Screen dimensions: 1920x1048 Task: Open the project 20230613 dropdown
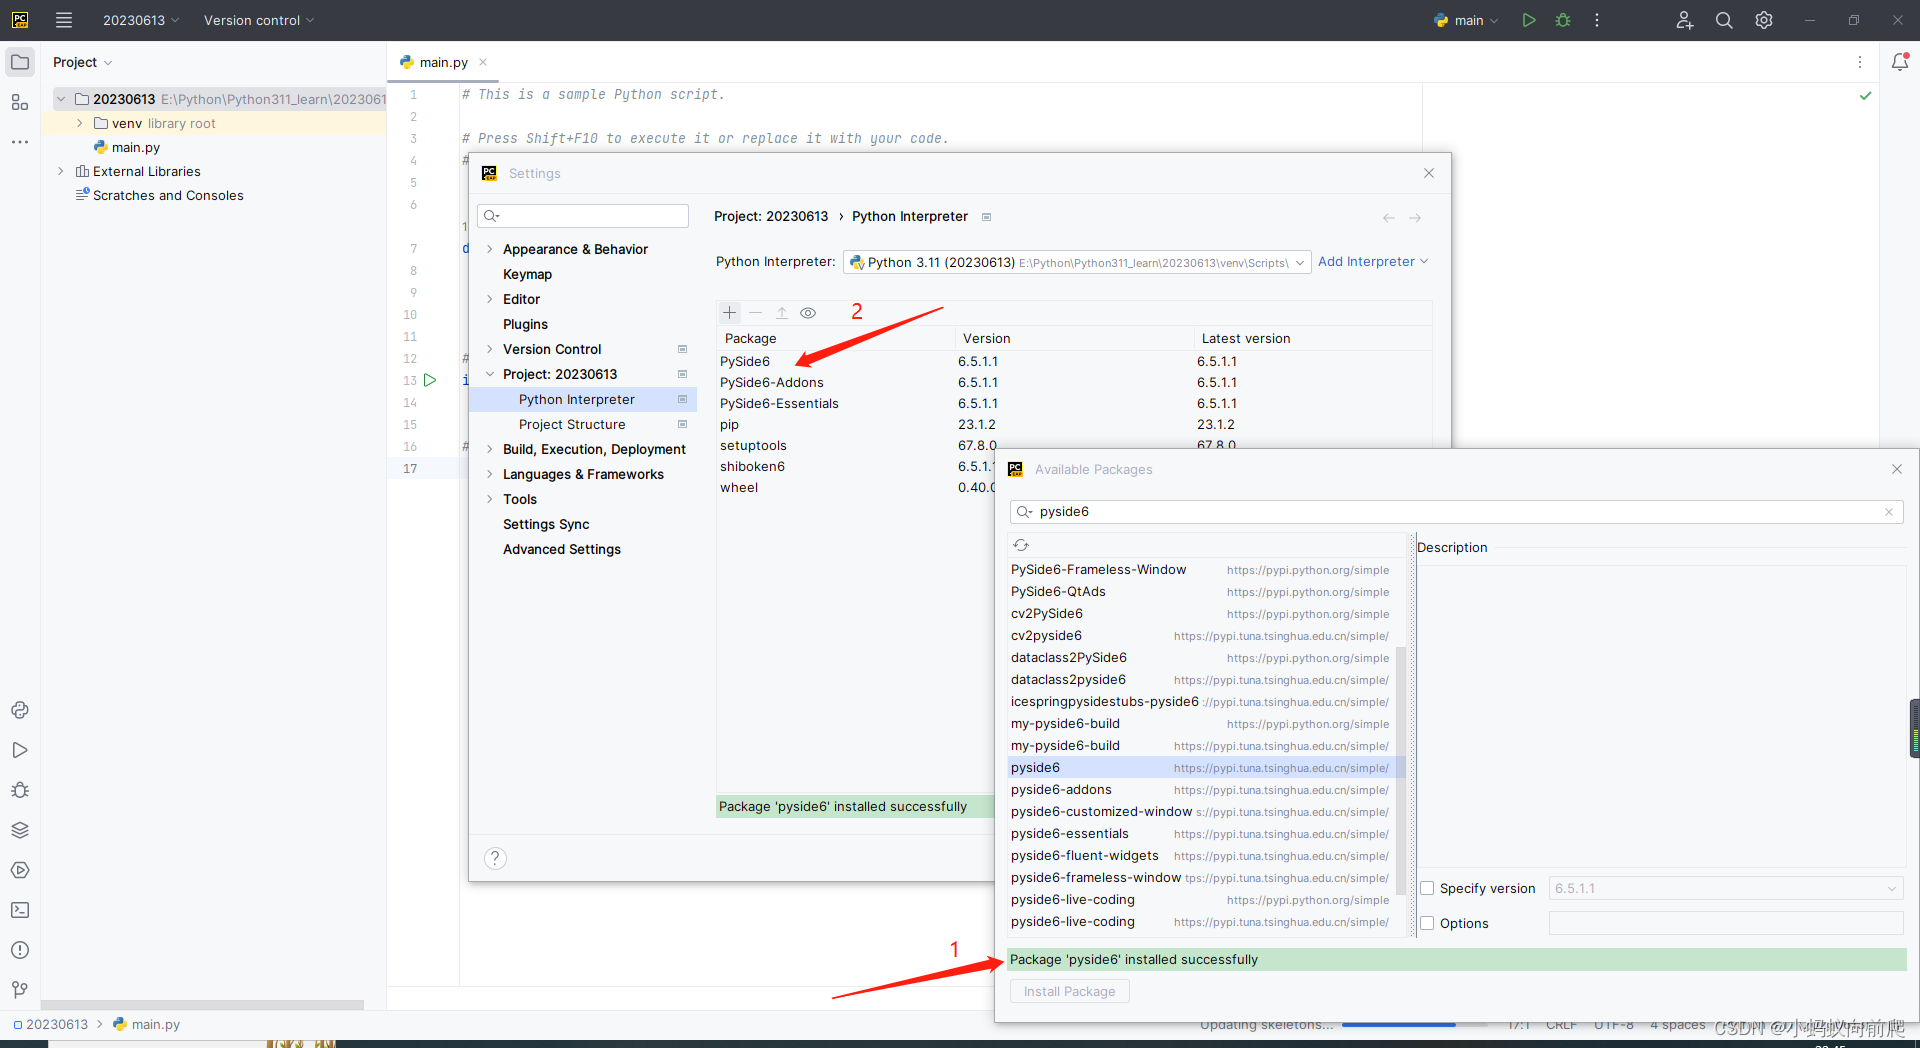(x=141, y=20)
